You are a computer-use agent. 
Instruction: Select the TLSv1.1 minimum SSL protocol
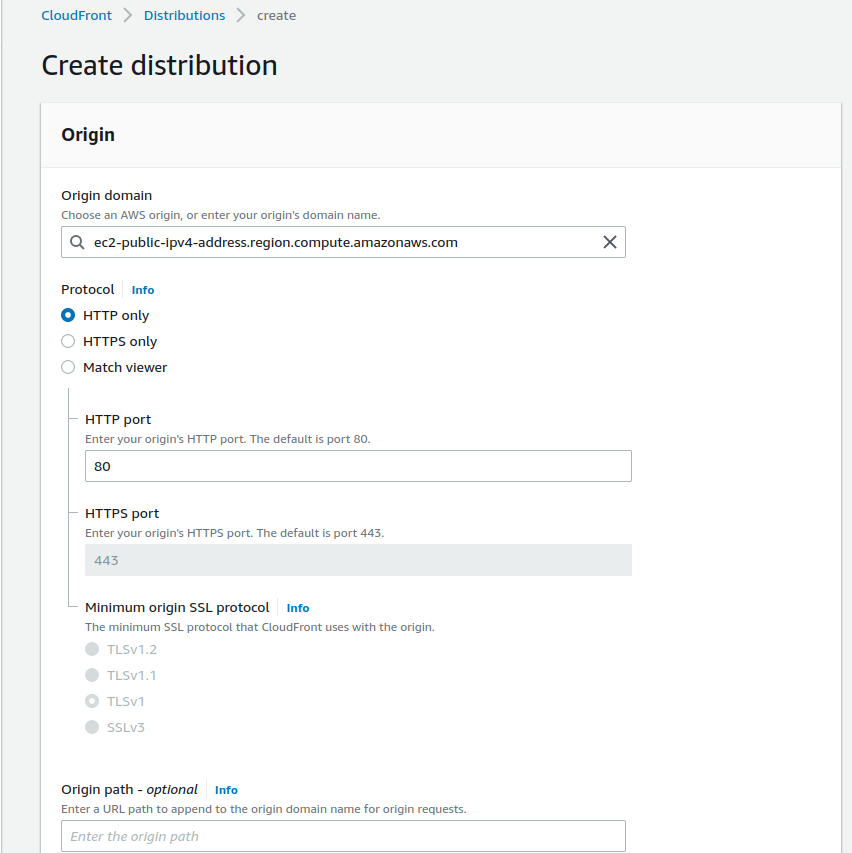(92, 675)
